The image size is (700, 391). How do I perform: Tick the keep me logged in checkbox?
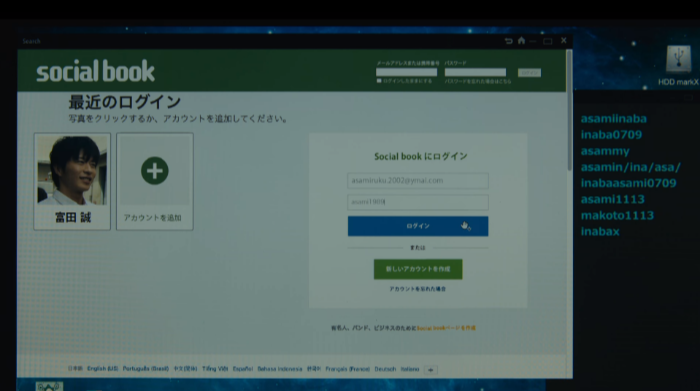point(379,81)
